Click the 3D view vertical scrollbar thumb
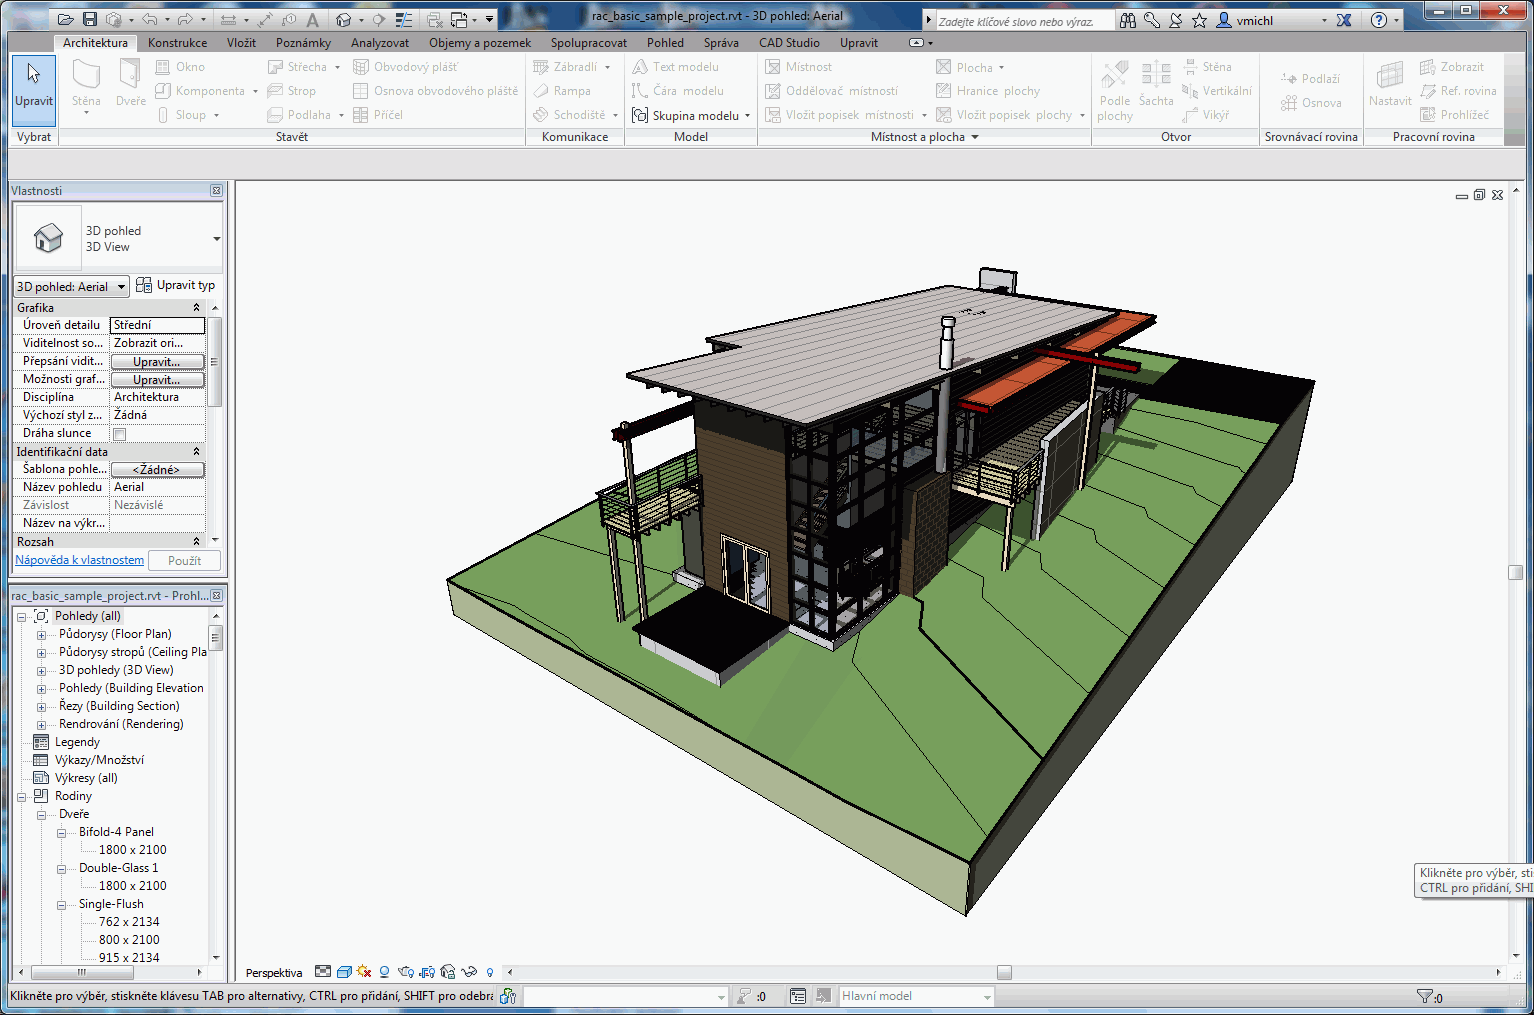This screenshot has height=1015, width=1534. [x=1515, y=572]
